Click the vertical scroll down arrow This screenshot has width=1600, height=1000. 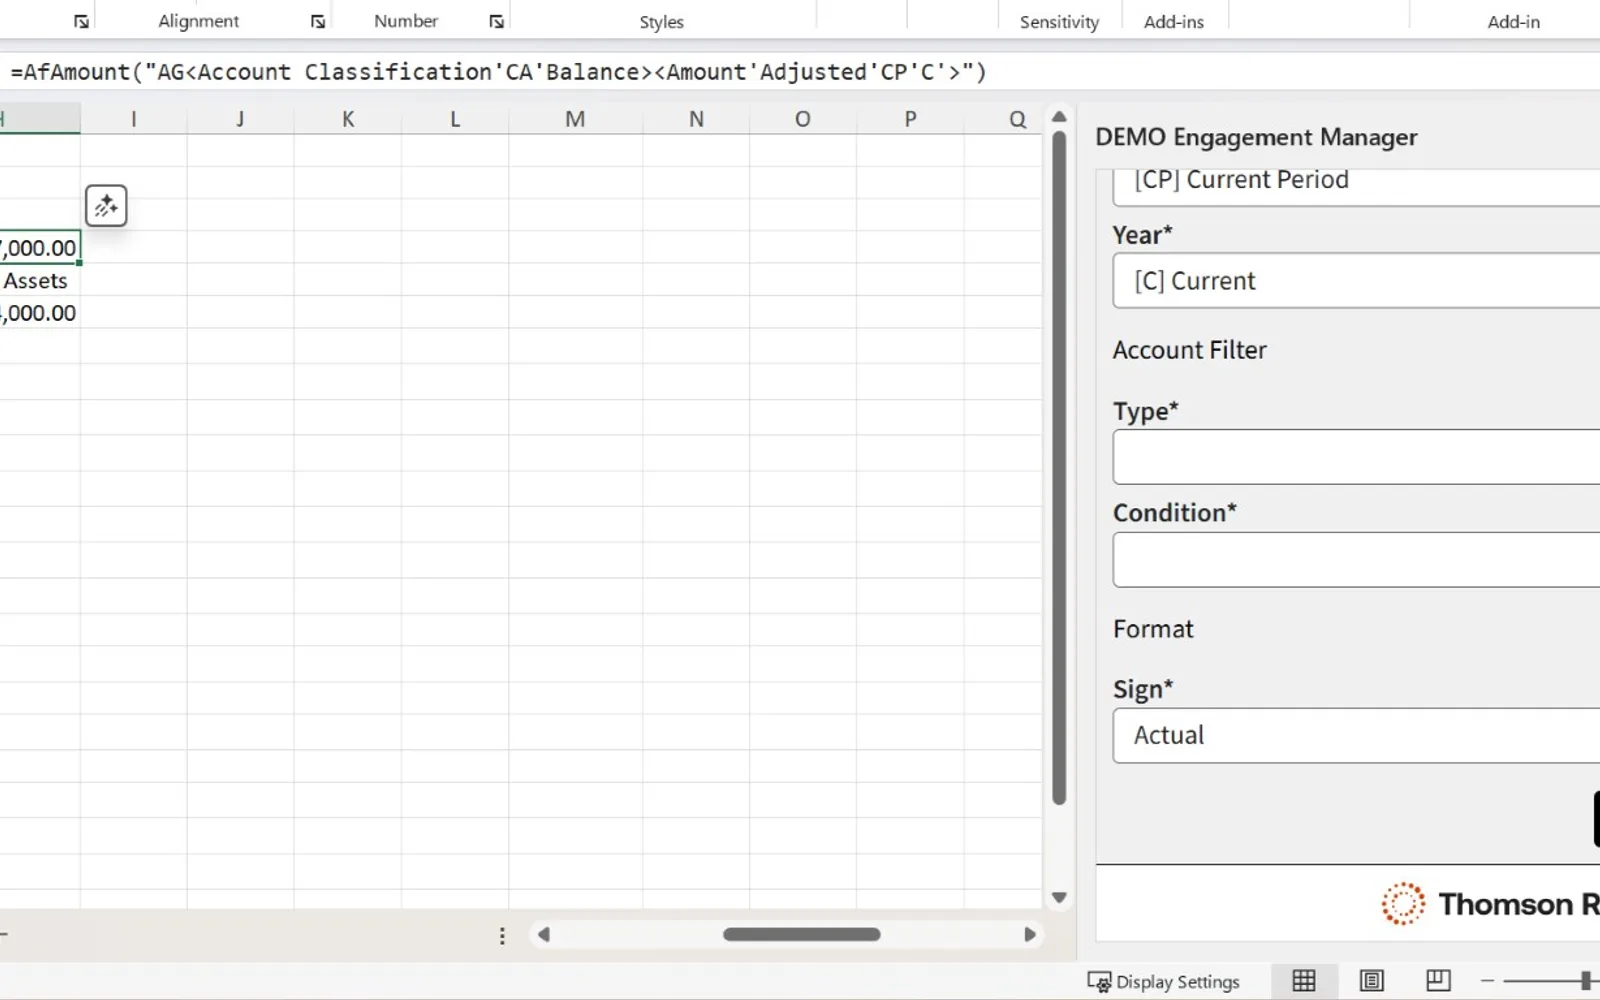tap(1059, 898)
